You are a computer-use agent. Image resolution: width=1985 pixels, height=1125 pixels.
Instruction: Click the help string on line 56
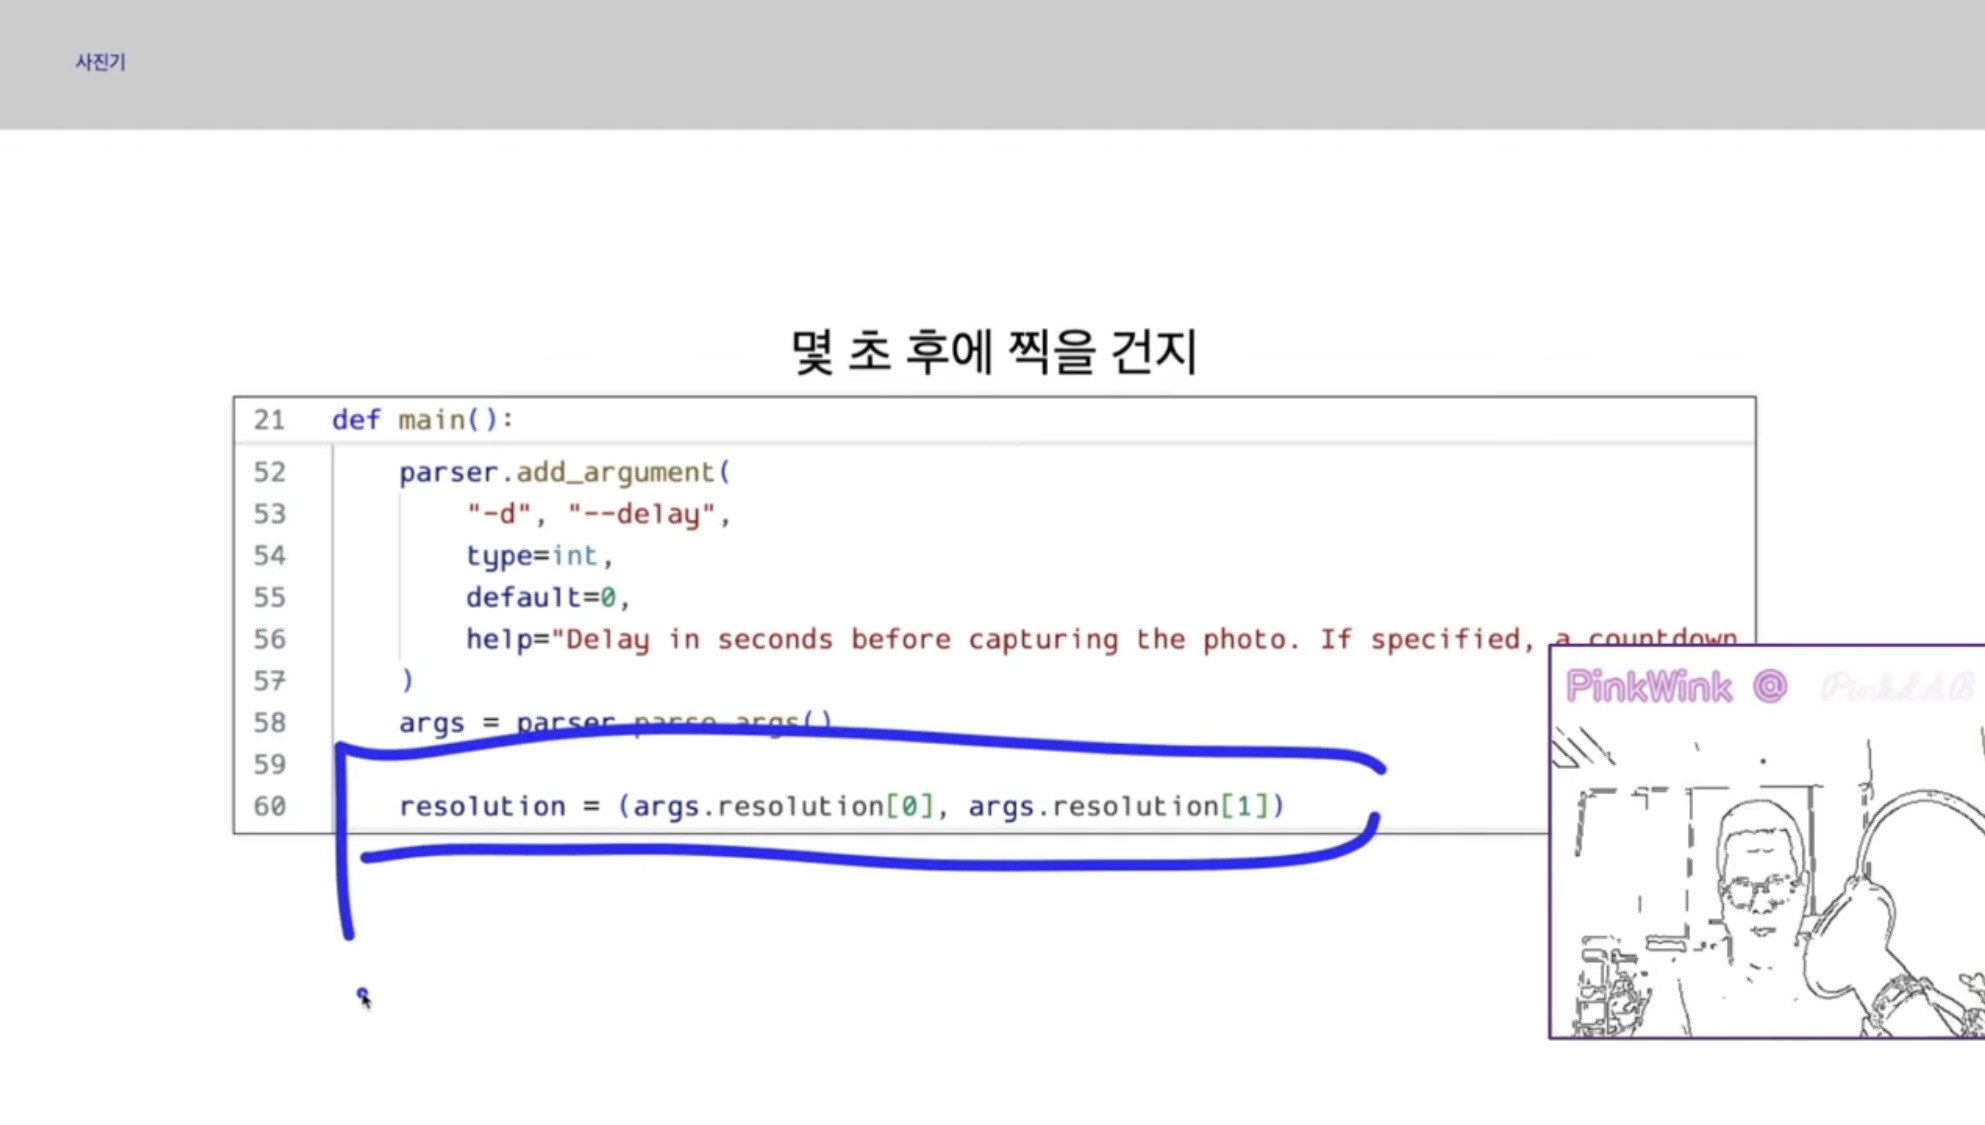click(1000, 639)
